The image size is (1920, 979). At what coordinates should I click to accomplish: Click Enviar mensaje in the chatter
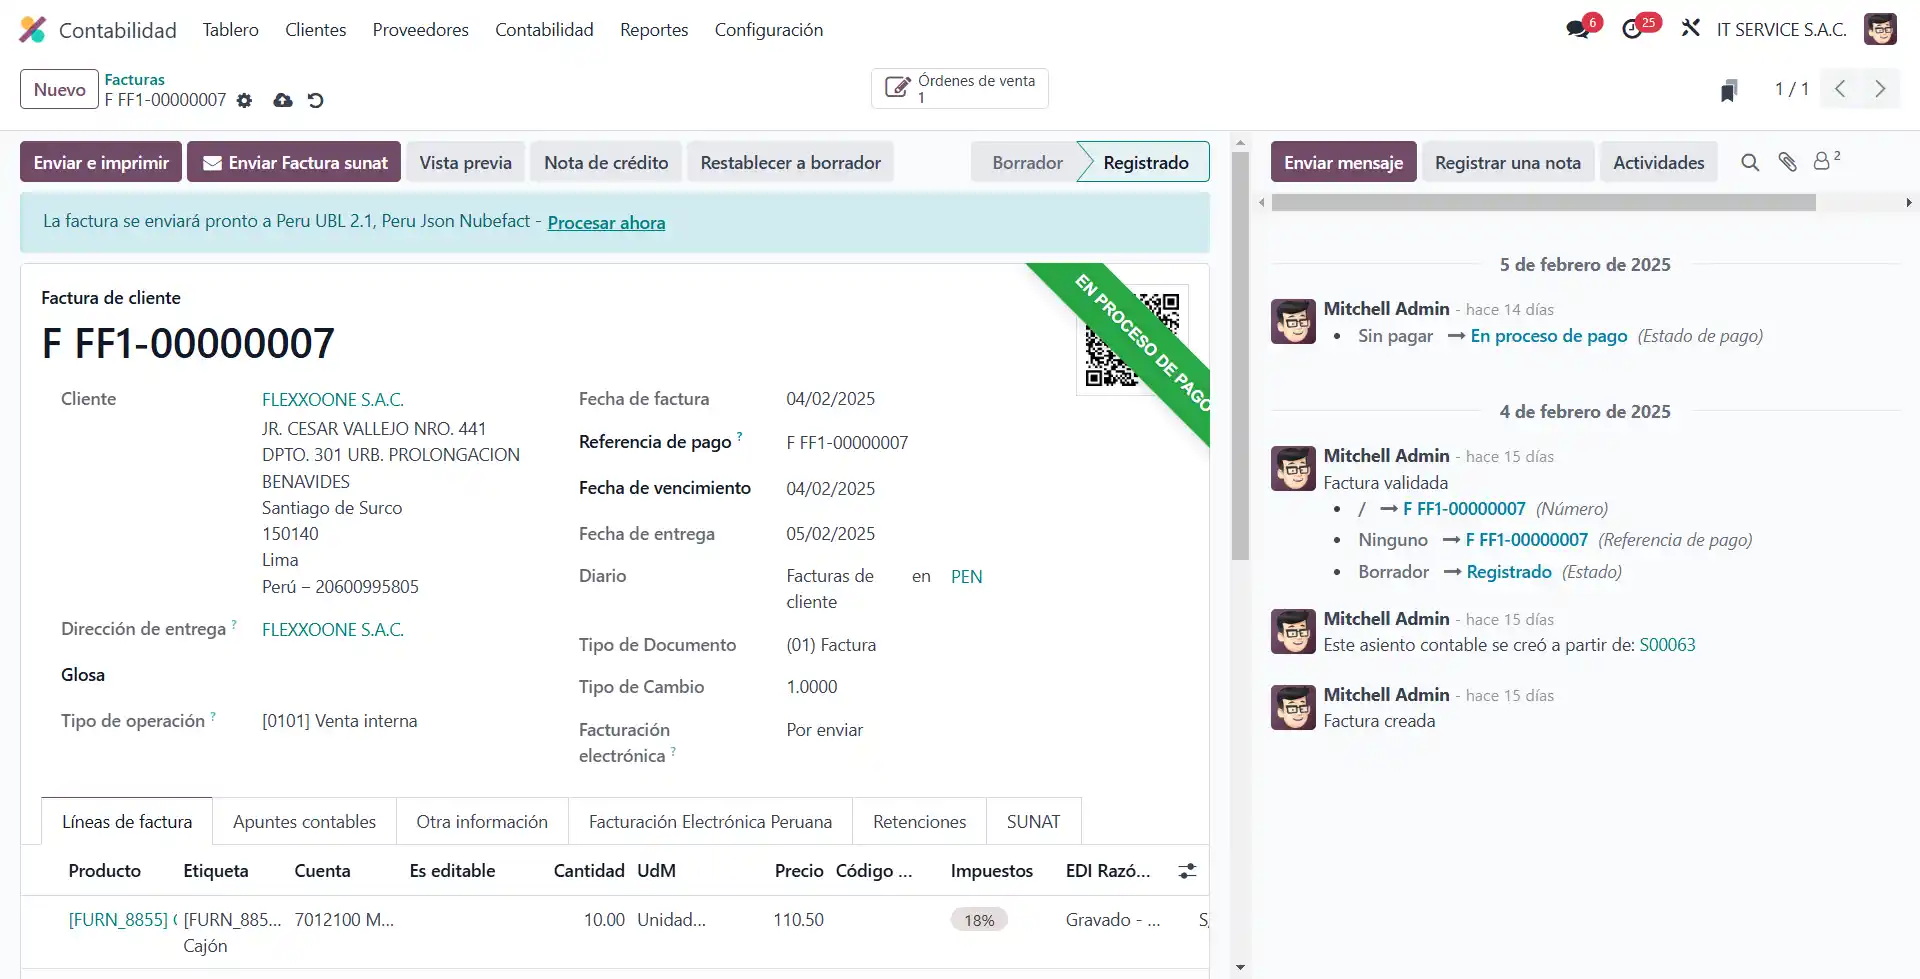click(x=1343, y=162)
